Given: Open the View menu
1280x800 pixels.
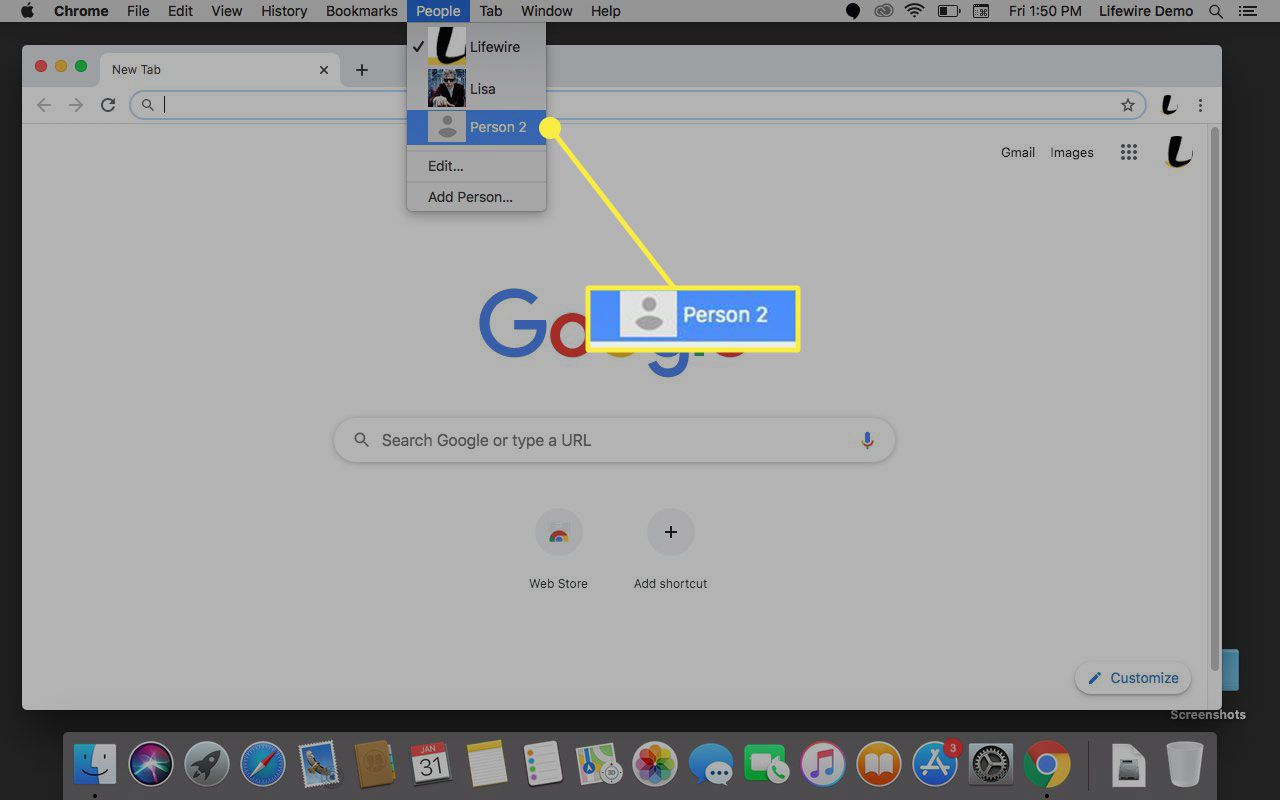Looking at the screenshot, I should (x=227, y=11).
